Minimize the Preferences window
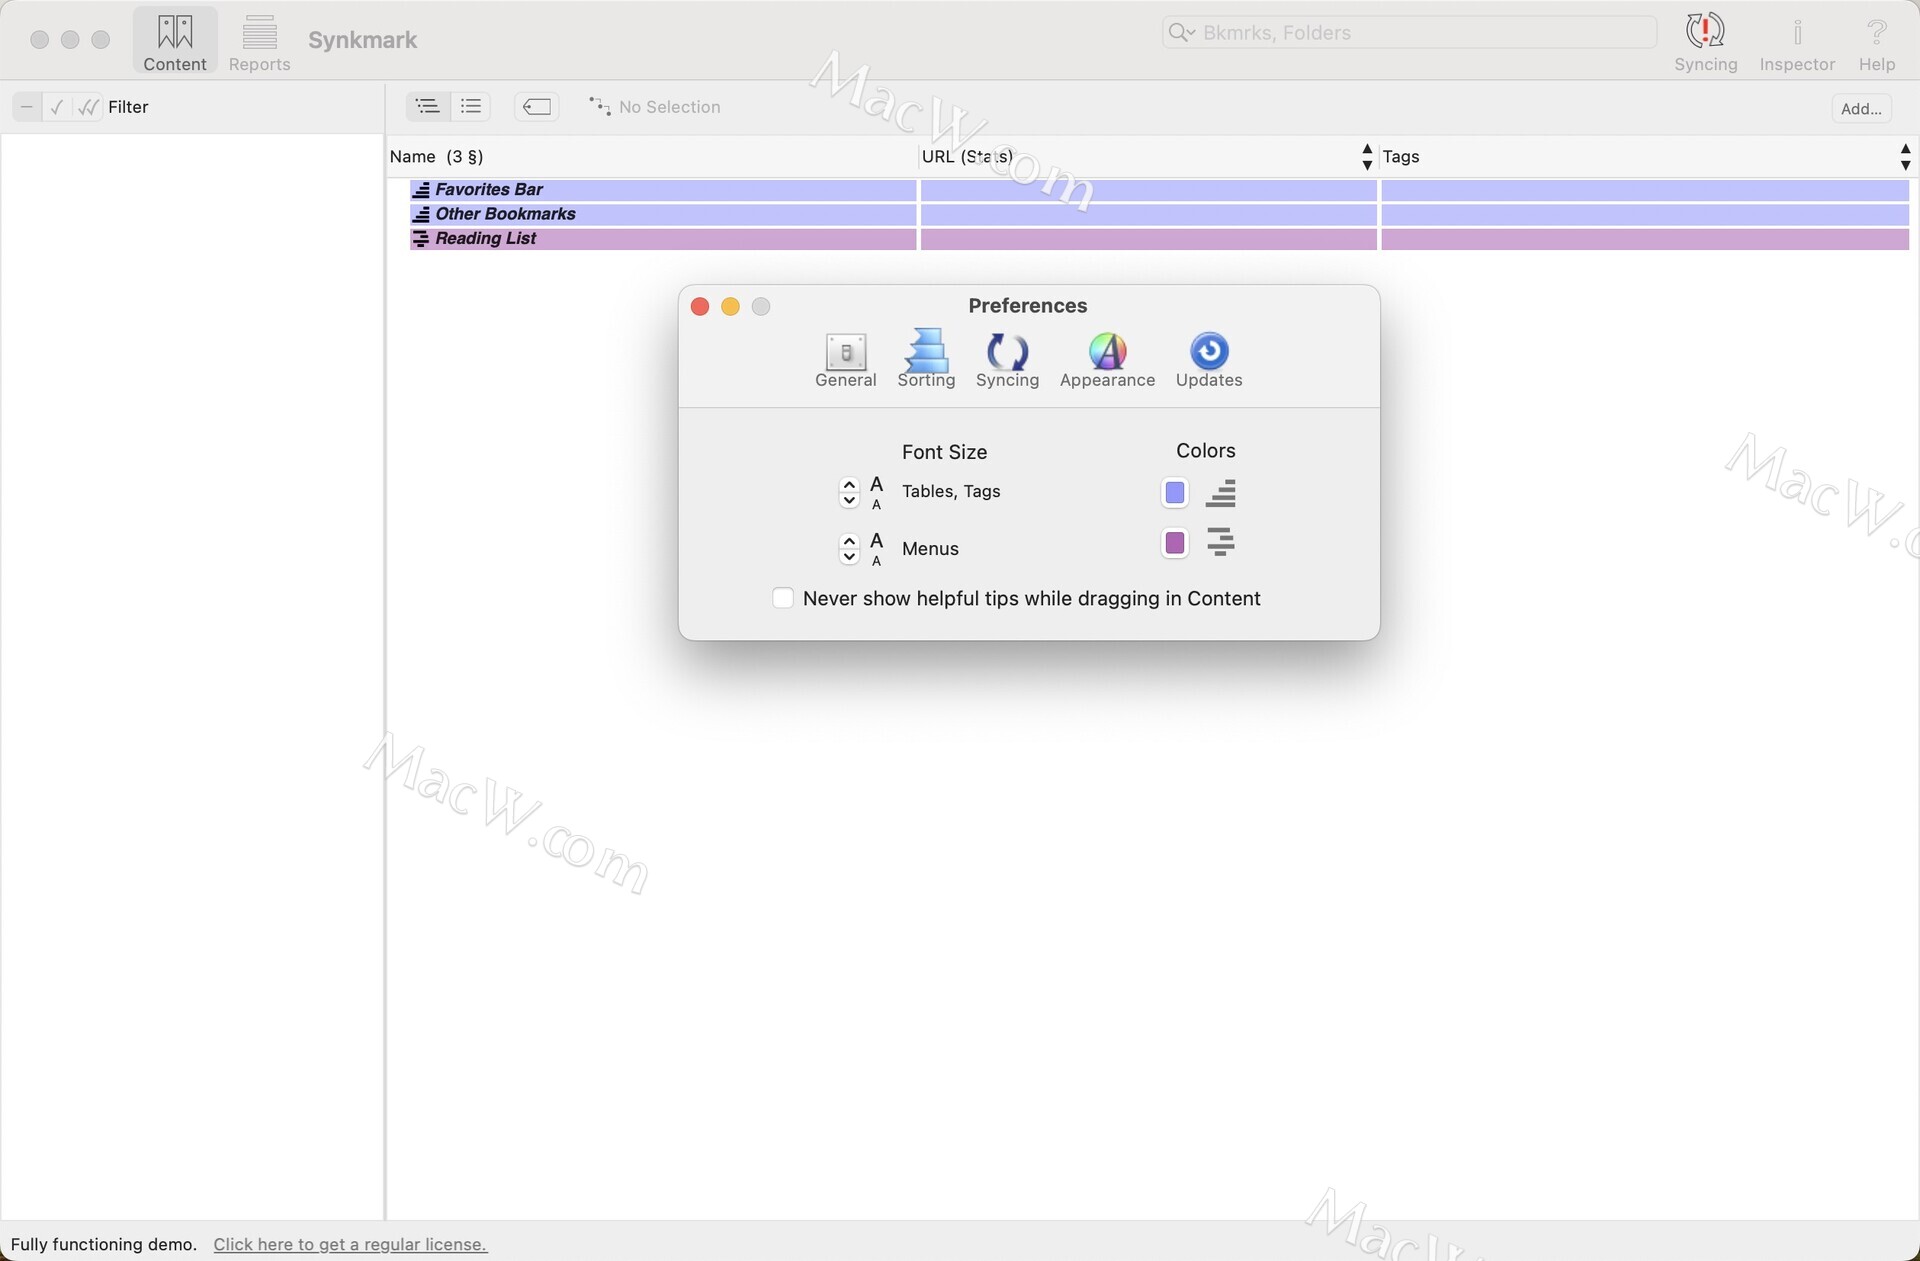 [x=731, y=307]
